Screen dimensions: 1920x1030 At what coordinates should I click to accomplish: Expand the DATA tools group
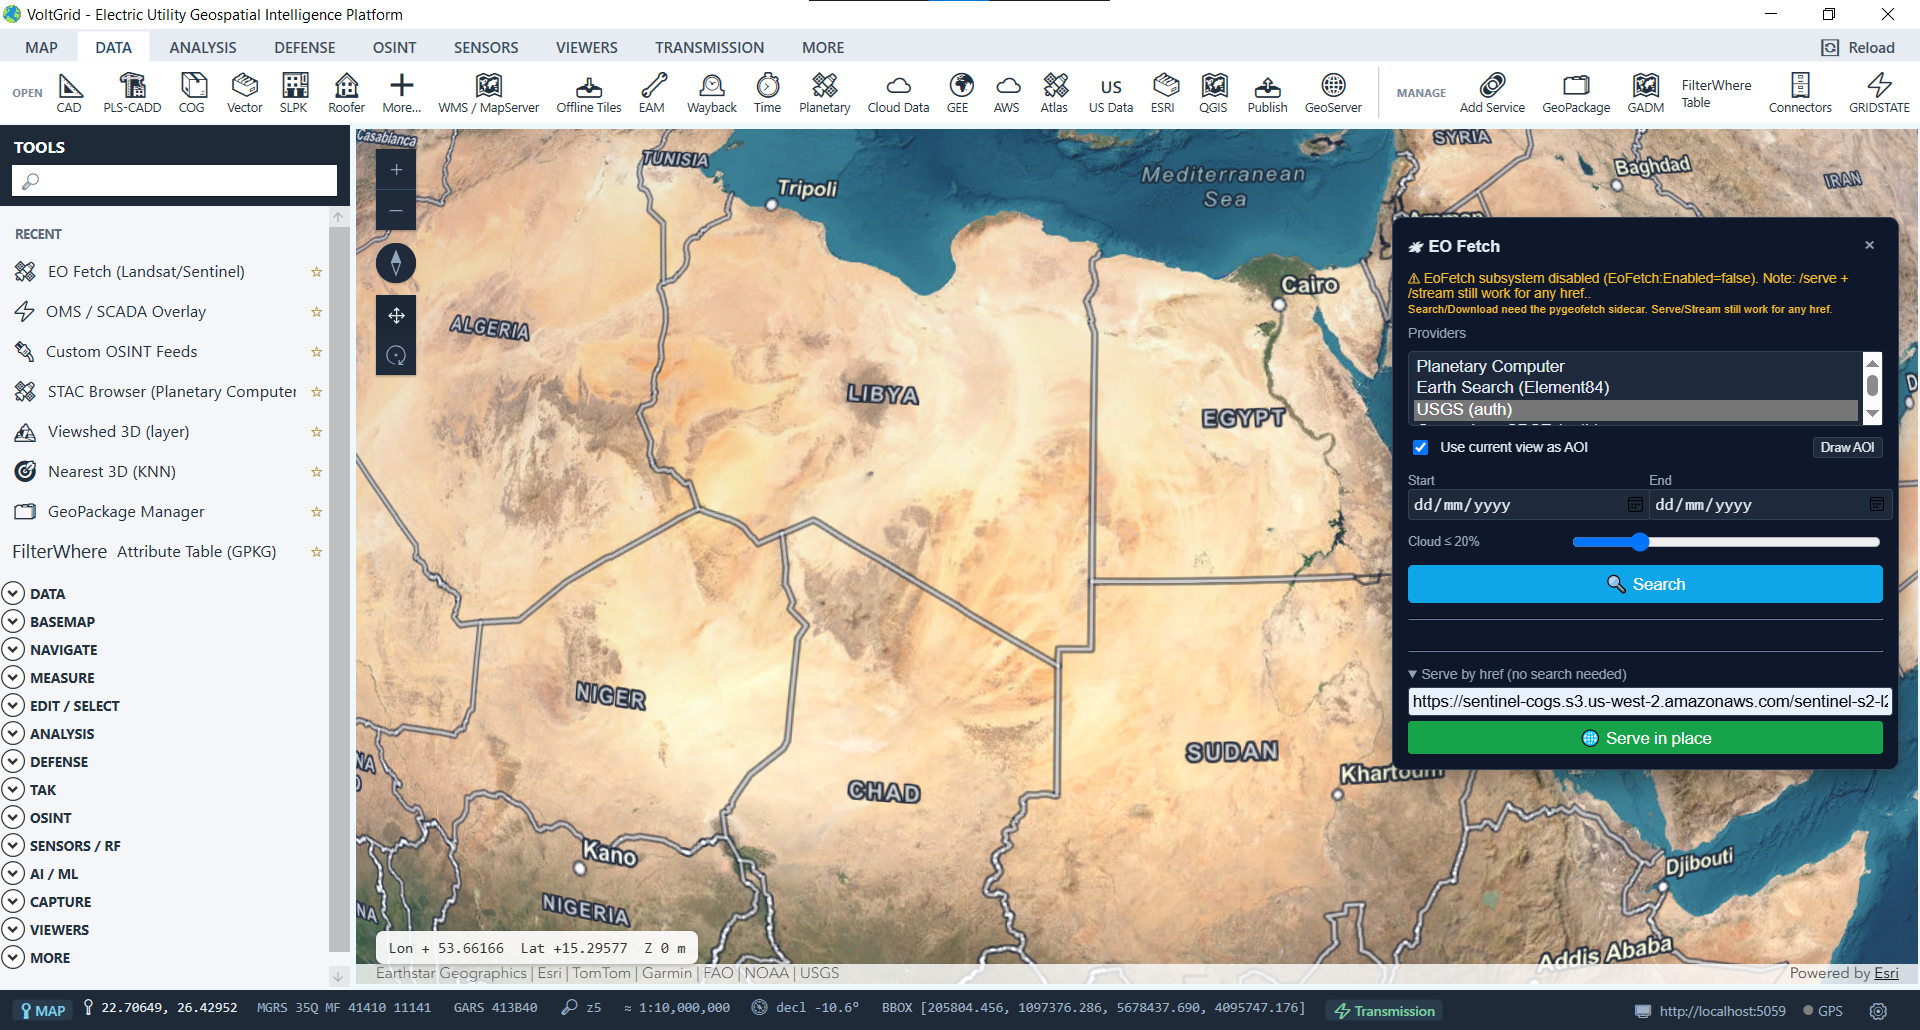tap(13, 593)
